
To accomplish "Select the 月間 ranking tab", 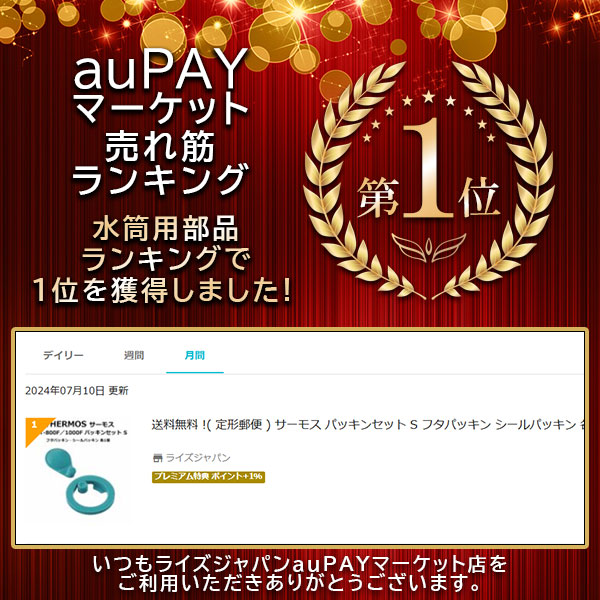I will click(x=195, y=355).
